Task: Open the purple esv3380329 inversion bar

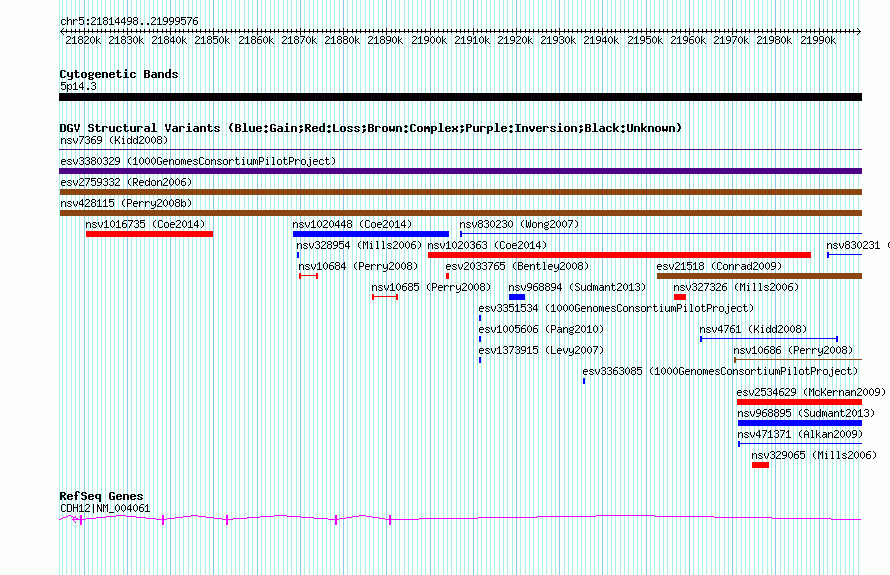Action: point(460,171)
